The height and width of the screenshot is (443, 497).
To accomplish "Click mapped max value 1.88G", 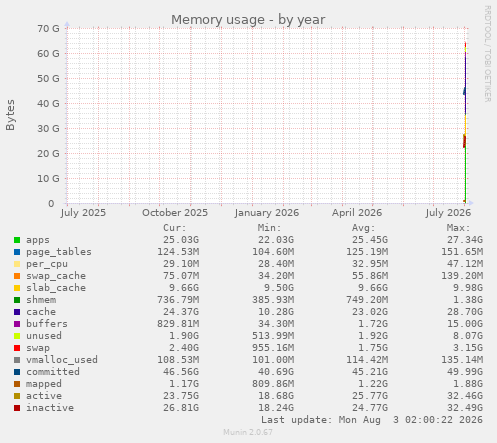I will tap(468, 384).
